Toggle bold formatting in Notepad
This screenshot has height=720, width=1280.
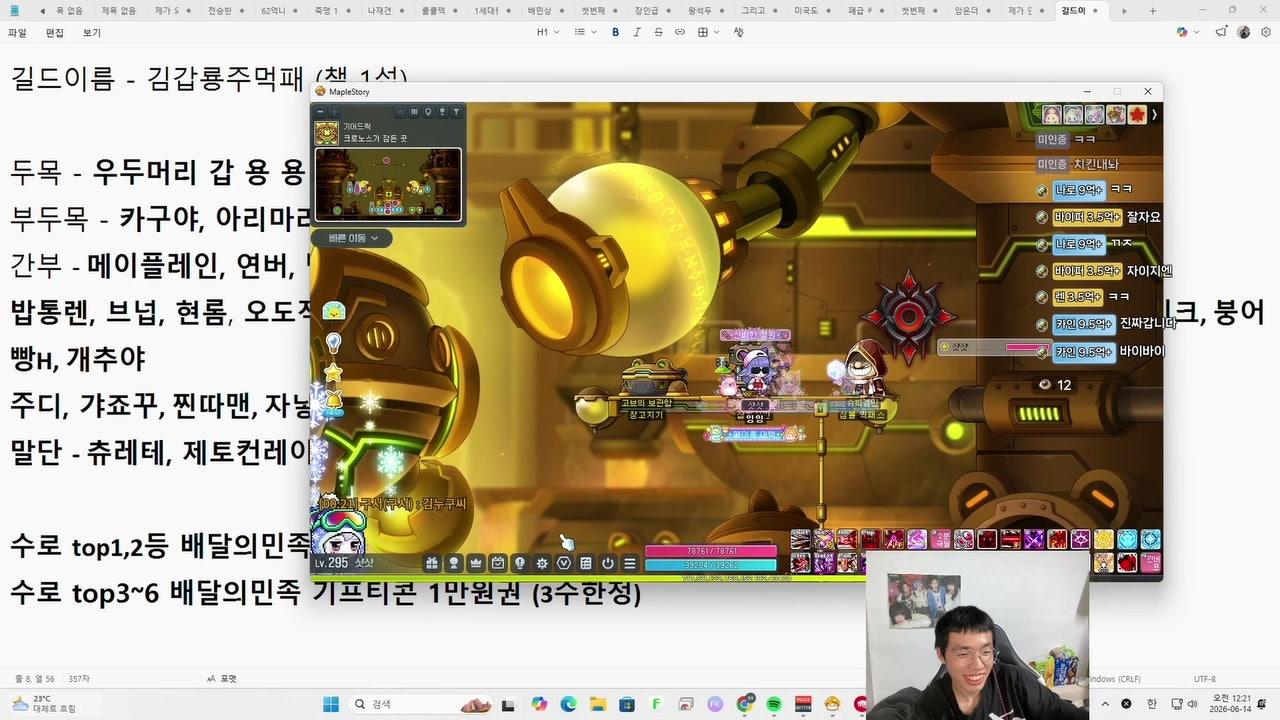(x=615, y=32)
